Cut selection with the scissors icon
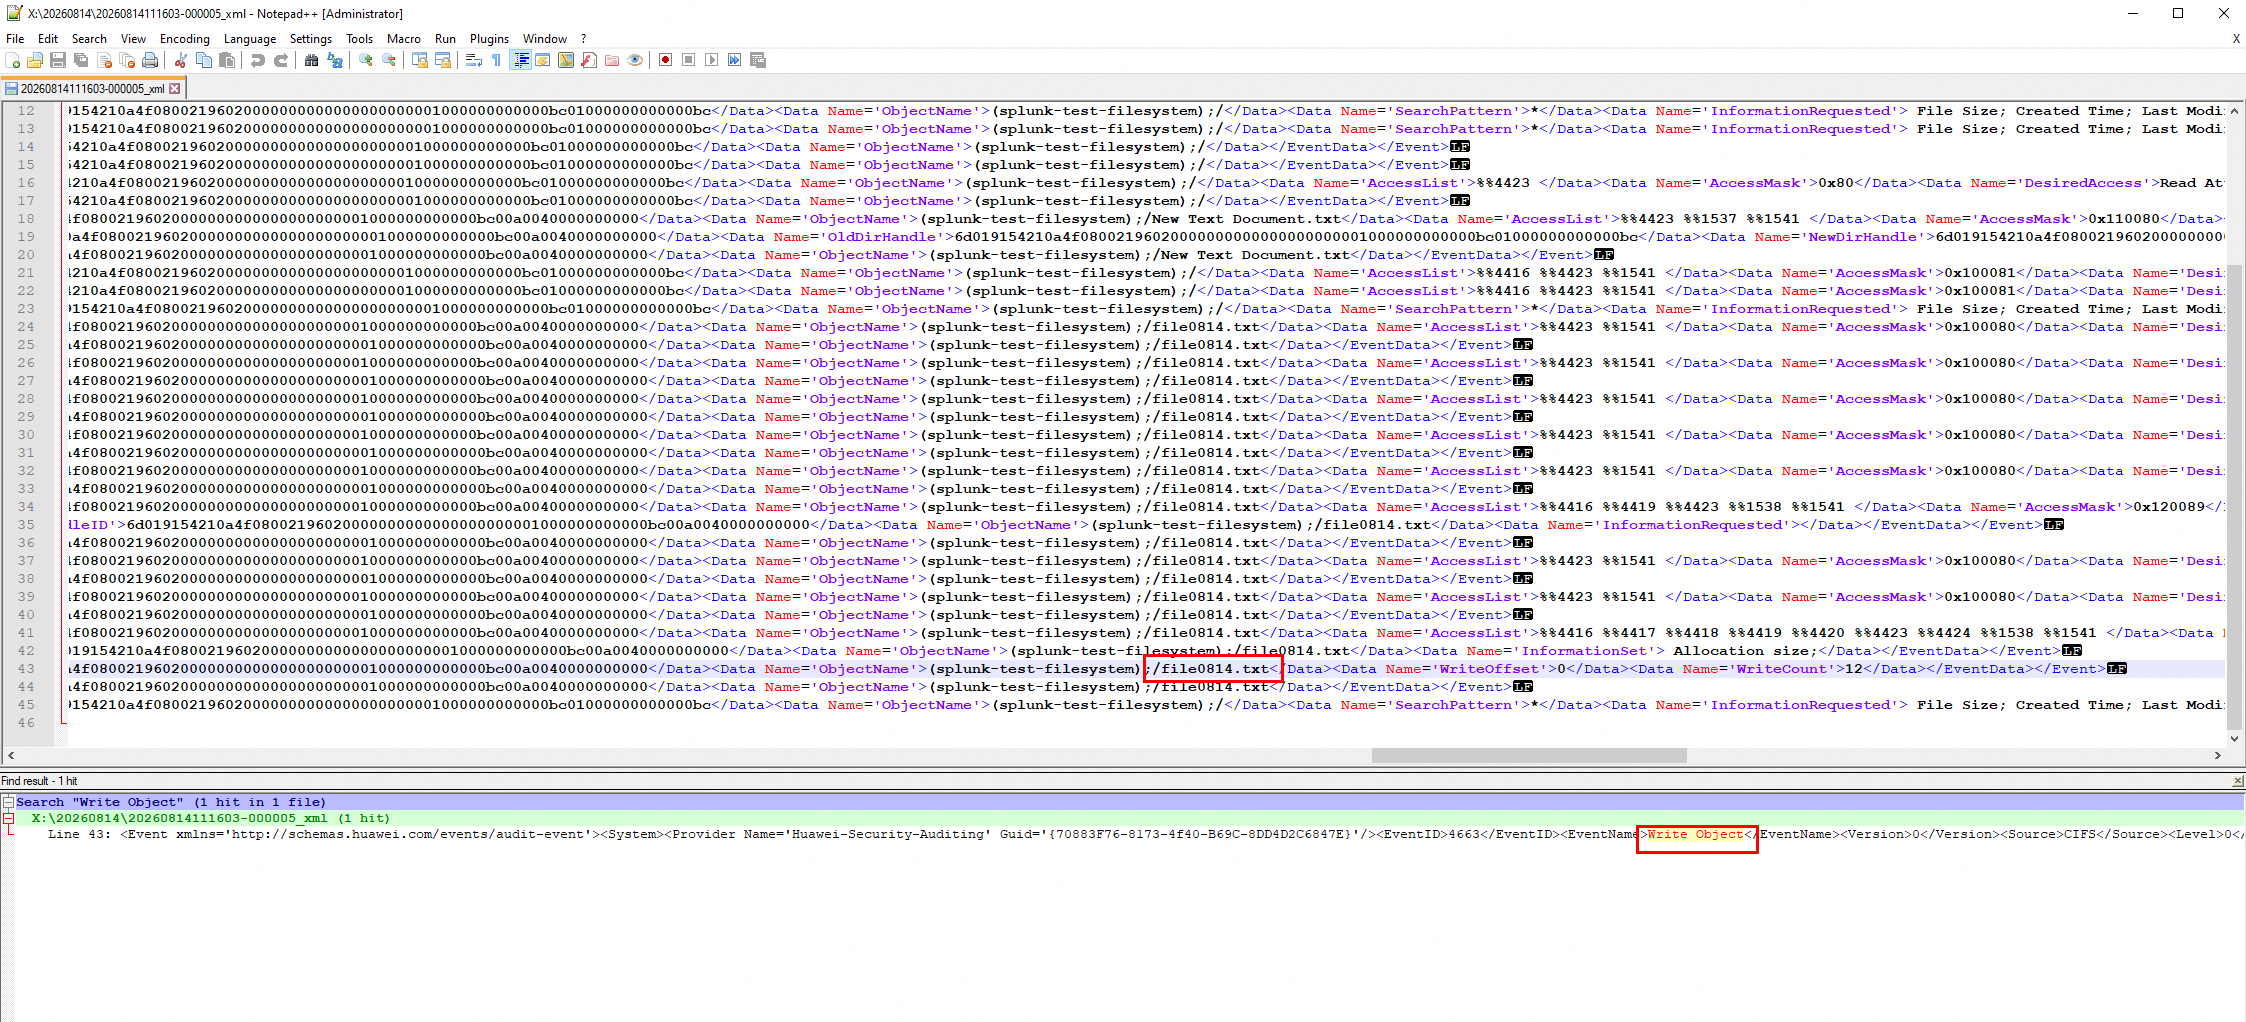2246x1022 pixels. pyautogui.click(x=181, y=60)
